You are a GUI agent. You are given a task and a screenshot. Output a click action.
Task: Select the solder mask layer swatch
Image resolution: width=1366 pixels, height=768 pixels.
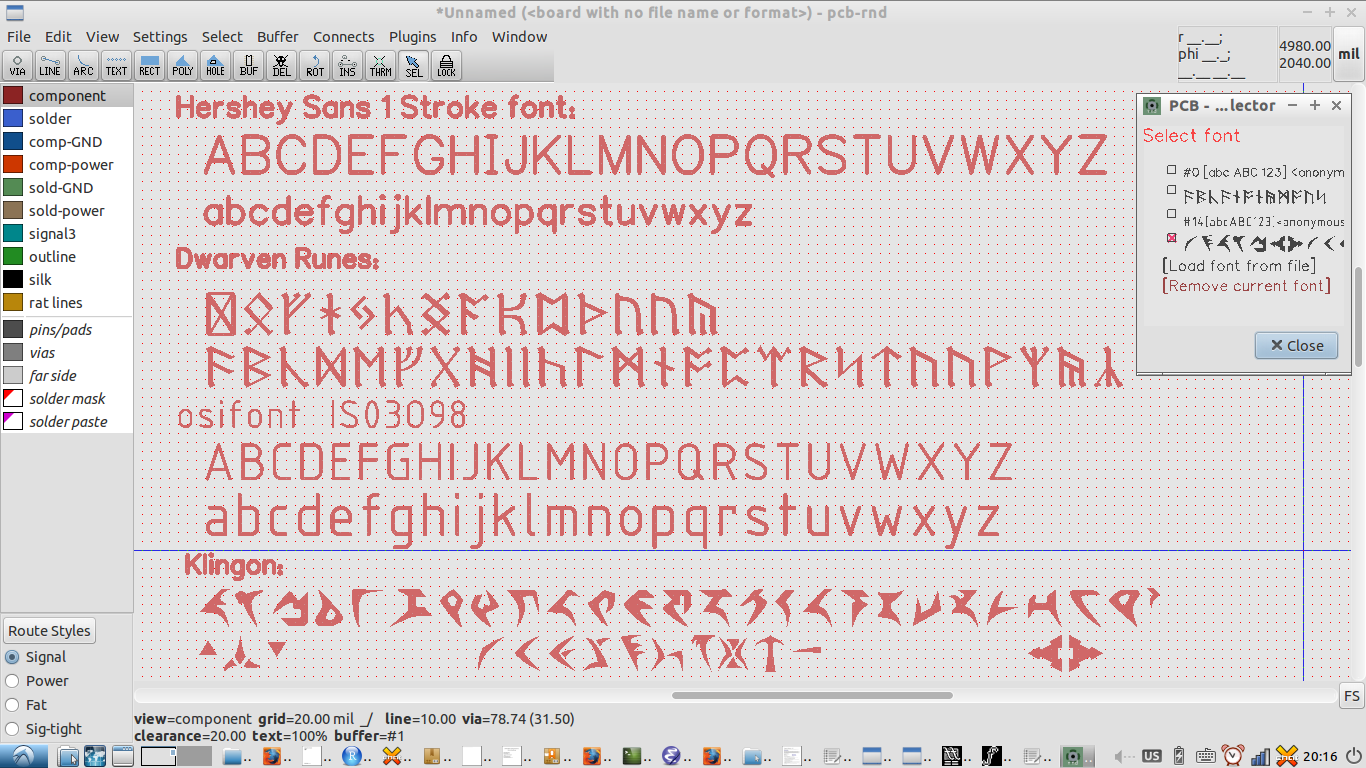pos(12,398)
